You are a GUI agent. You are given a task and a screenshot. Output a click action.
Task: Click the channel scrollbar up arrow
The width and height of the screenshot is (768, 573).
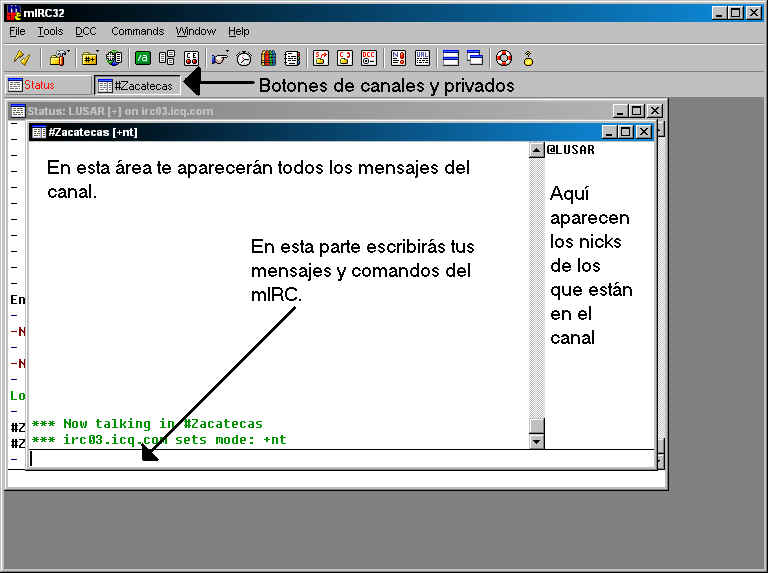536,150
